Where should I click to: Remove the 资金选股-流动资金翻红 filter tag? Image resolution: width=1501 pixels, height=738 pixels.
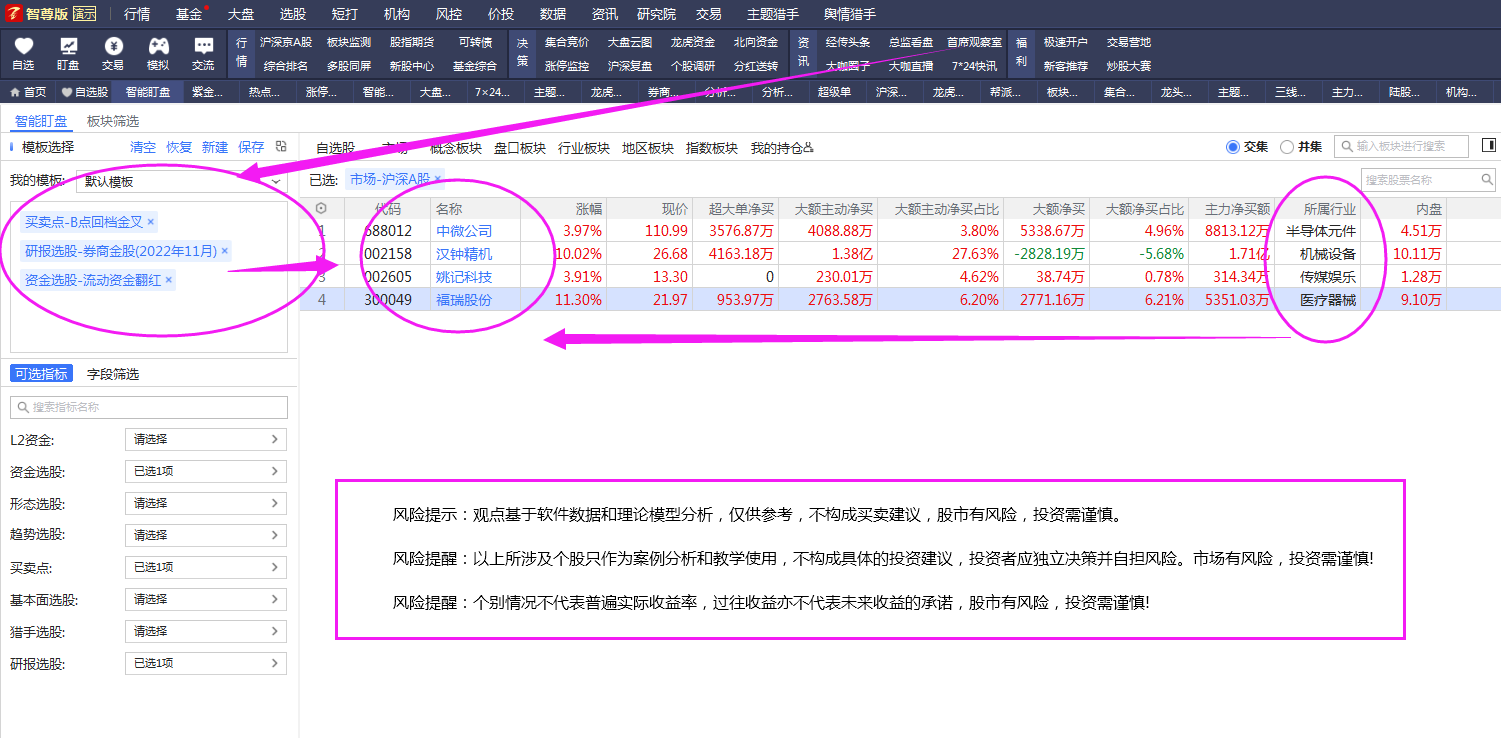tap(169, 280)
